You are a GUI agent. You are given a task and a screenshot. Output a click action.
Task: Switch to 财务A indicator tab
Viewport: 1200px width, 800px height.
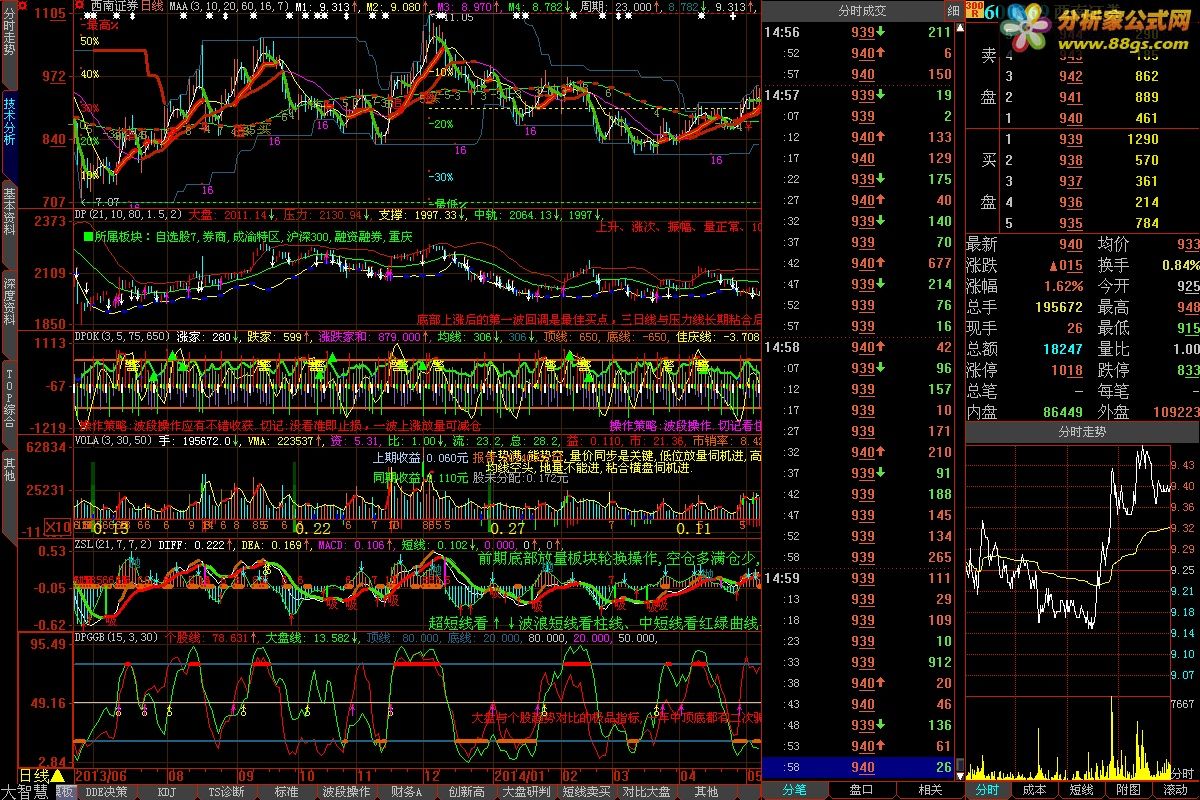click(x=406, y=791)
